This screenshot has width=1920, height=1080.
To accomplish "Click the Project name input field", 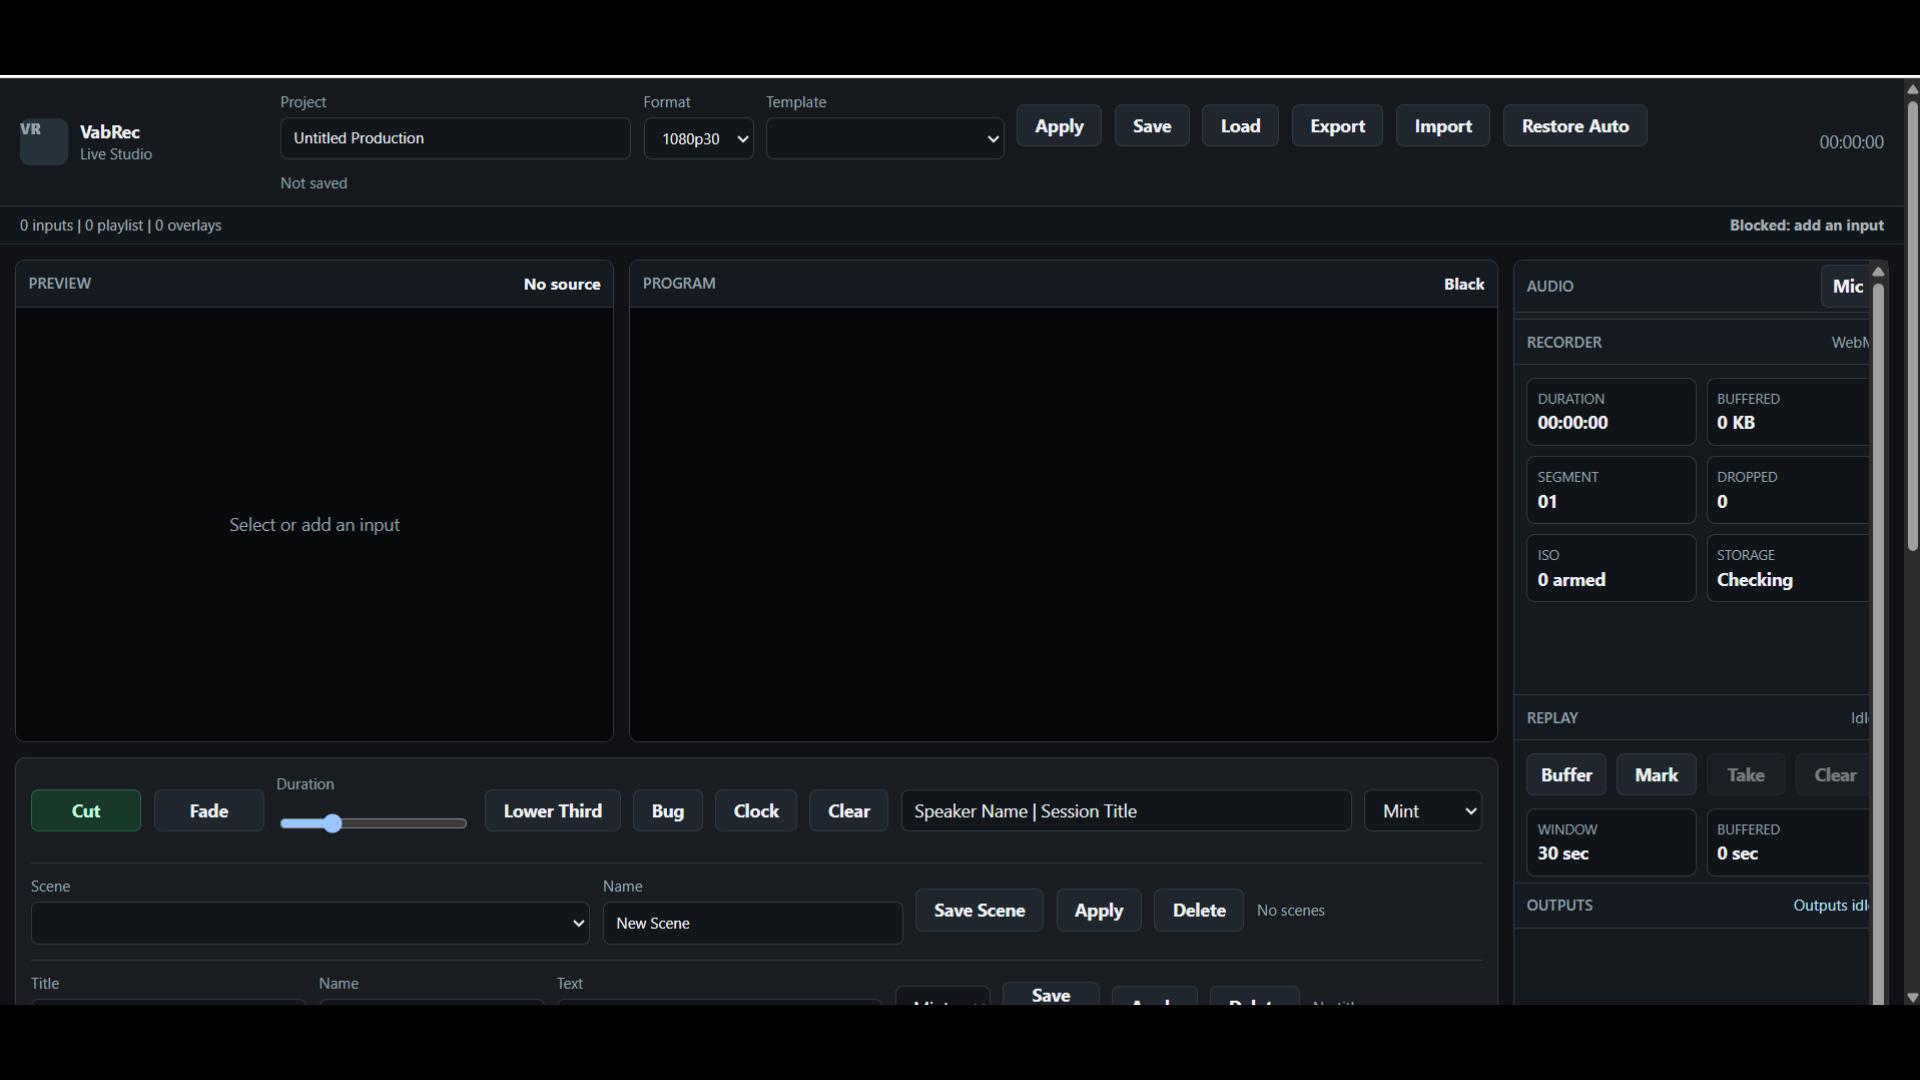I will click(x=455, y=138).
